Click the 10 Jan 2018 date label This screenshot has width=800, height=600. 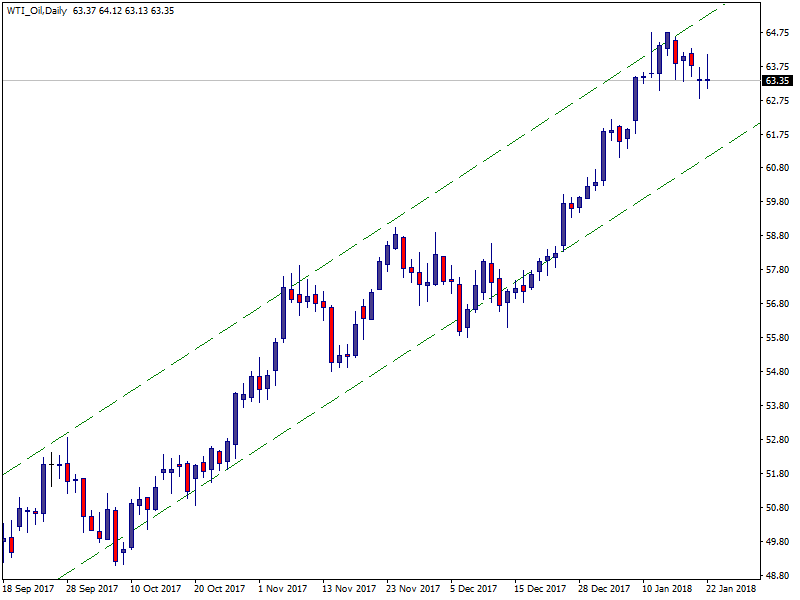[667, 589]
